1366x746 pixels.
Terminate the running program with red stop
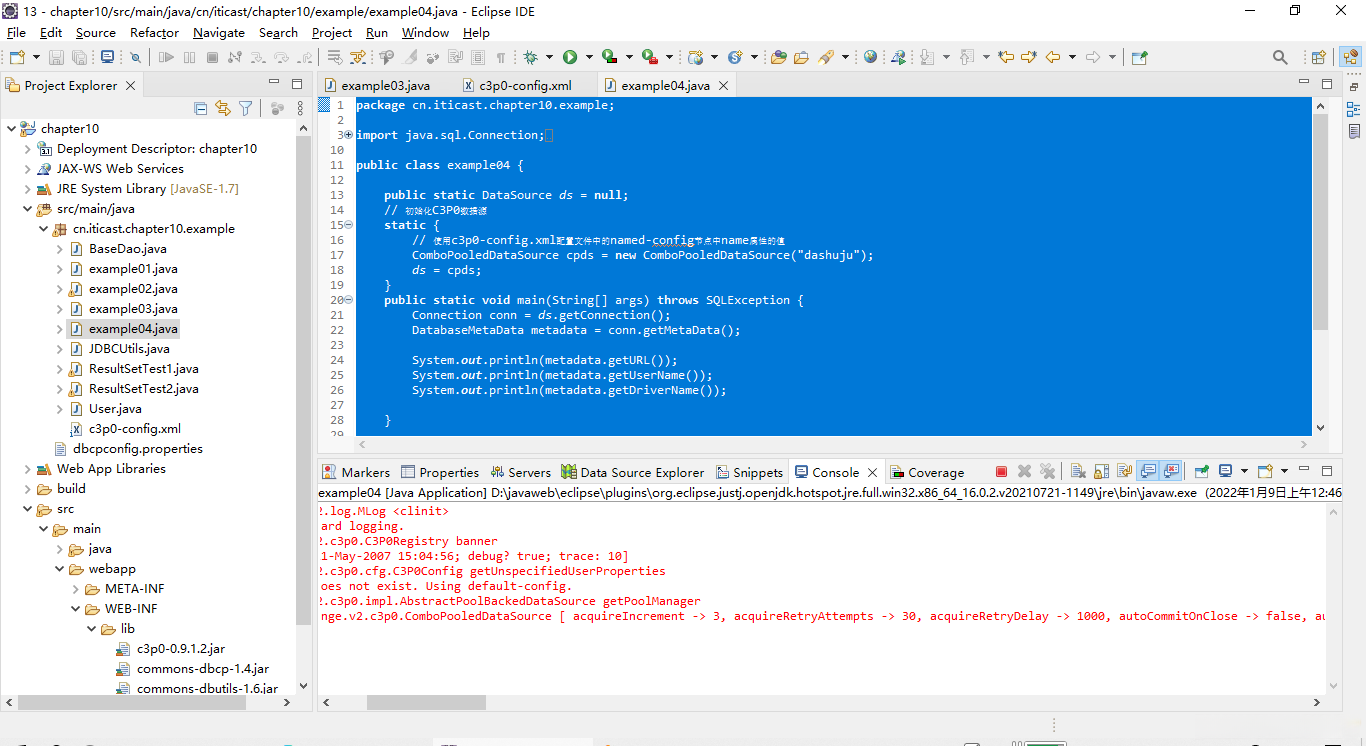coord(1001,472)
